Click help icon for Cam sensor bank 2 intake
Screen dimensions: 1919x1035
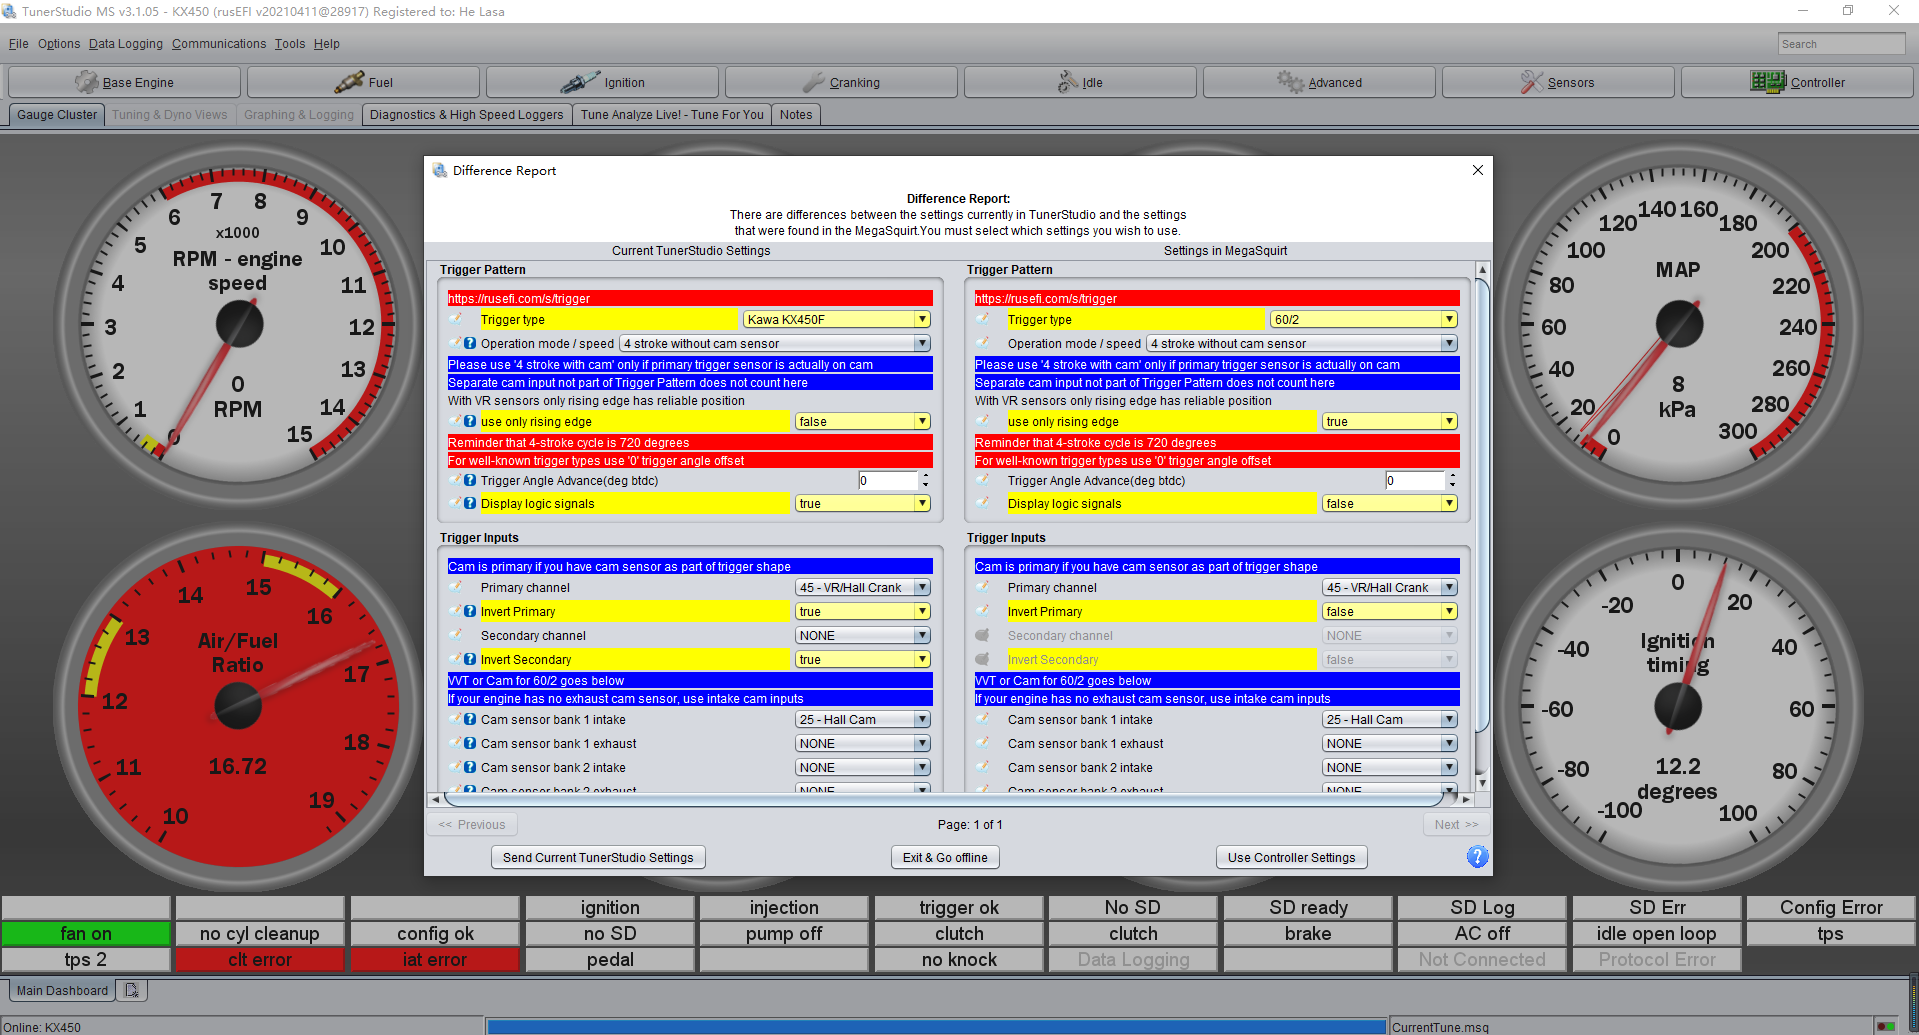(x=470, y=767)
